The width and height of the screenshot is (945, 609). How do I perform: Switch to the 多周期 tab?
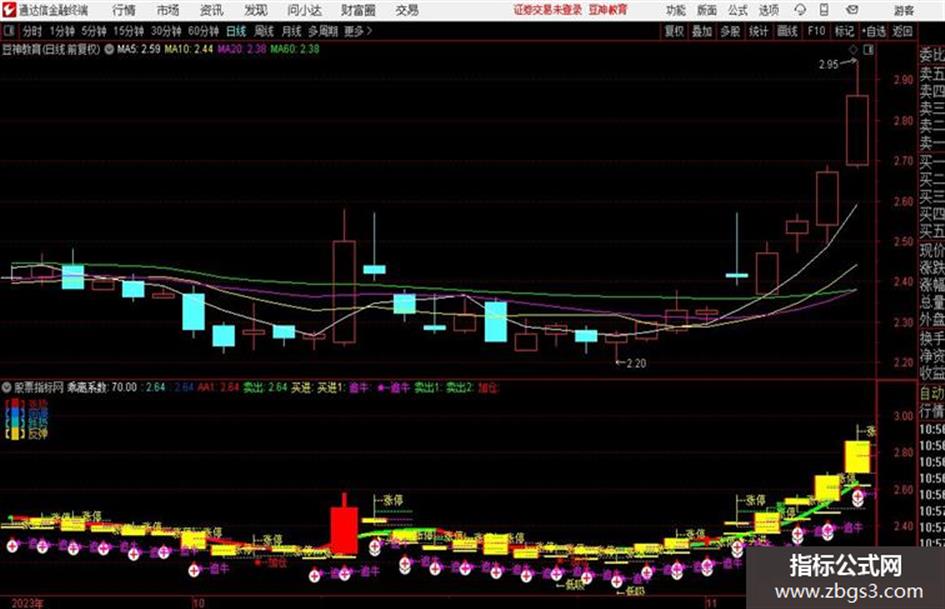(x=323, y=31)
